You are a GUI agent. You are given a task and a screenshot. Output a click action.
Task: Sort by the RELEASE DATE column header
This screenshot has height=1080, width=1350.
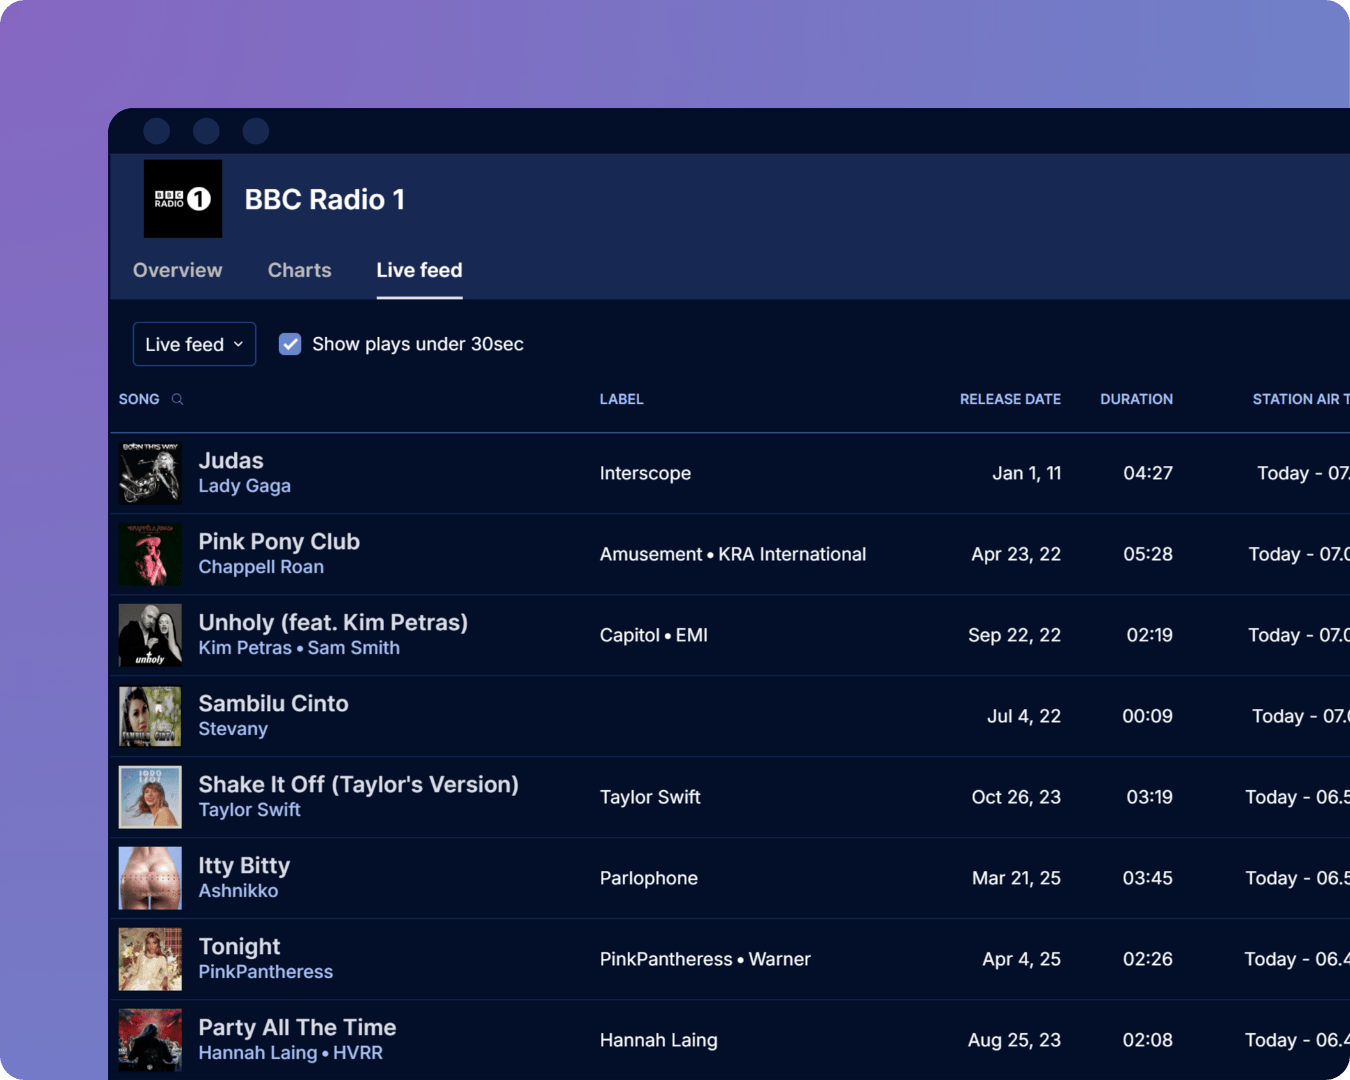click(x=1010, y=399)
